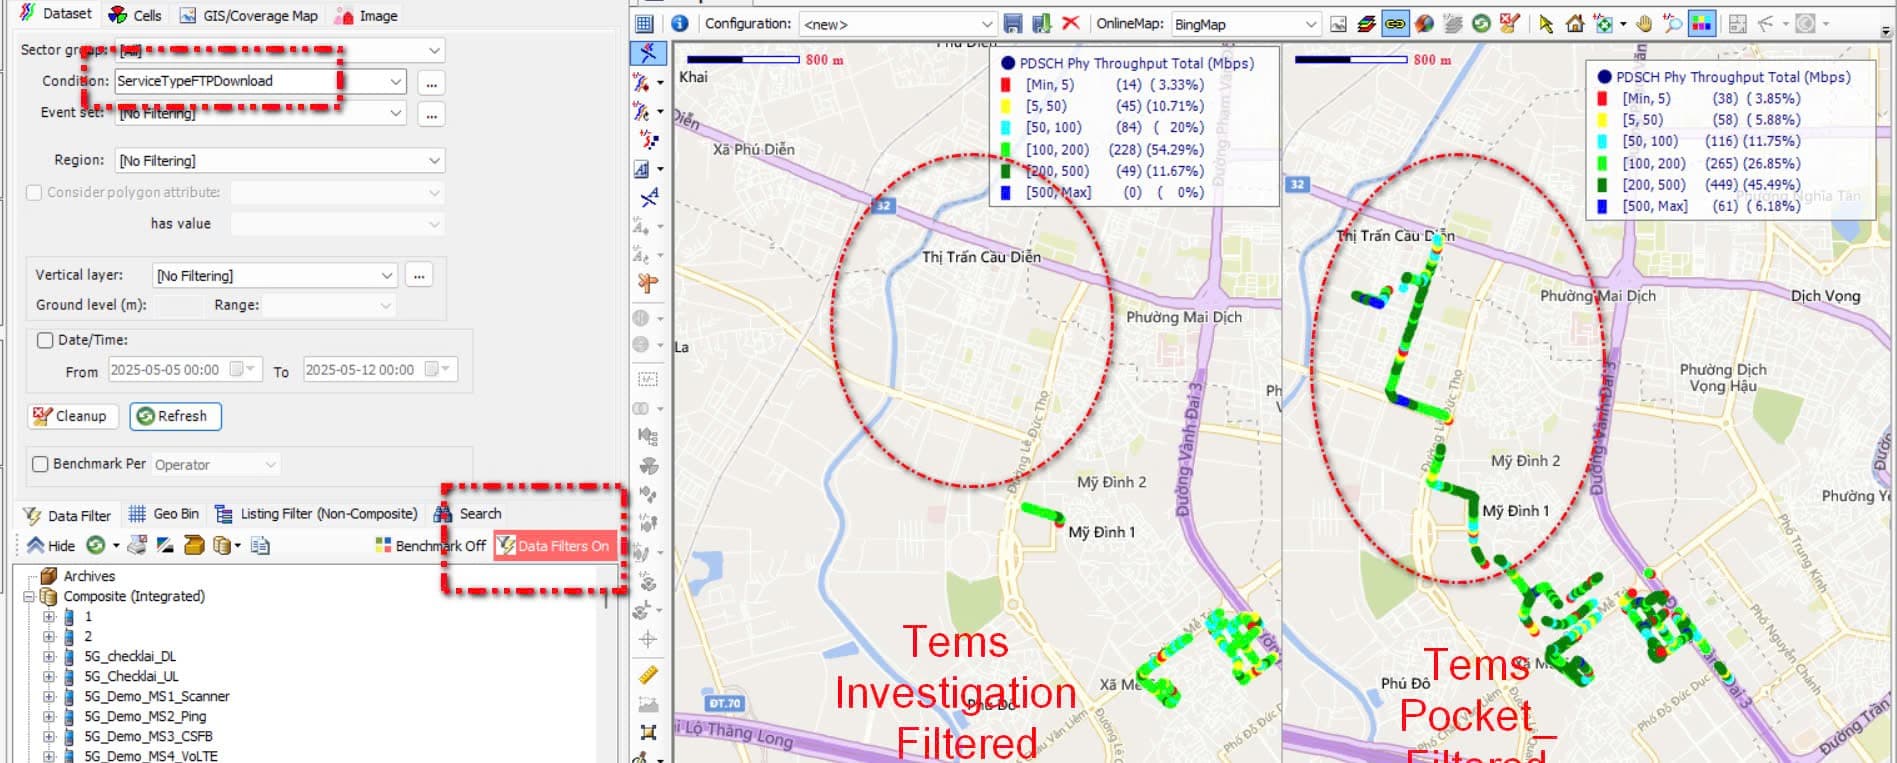This screenshot has width=1897, height=763.
Task: Click ellipsis button next to Condition
Action: click(x=431, y=83)
